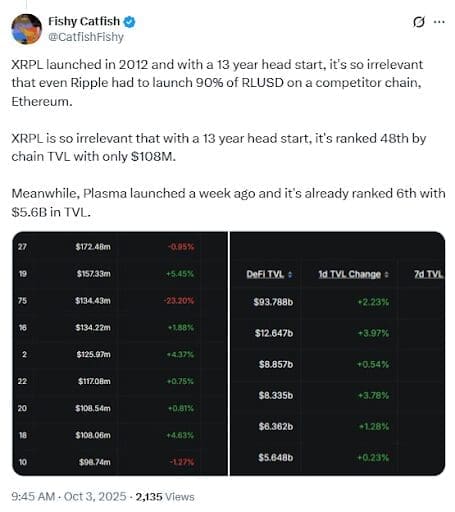Click the $108.06m row in left table
455x512 pixels.
point(120,435)
